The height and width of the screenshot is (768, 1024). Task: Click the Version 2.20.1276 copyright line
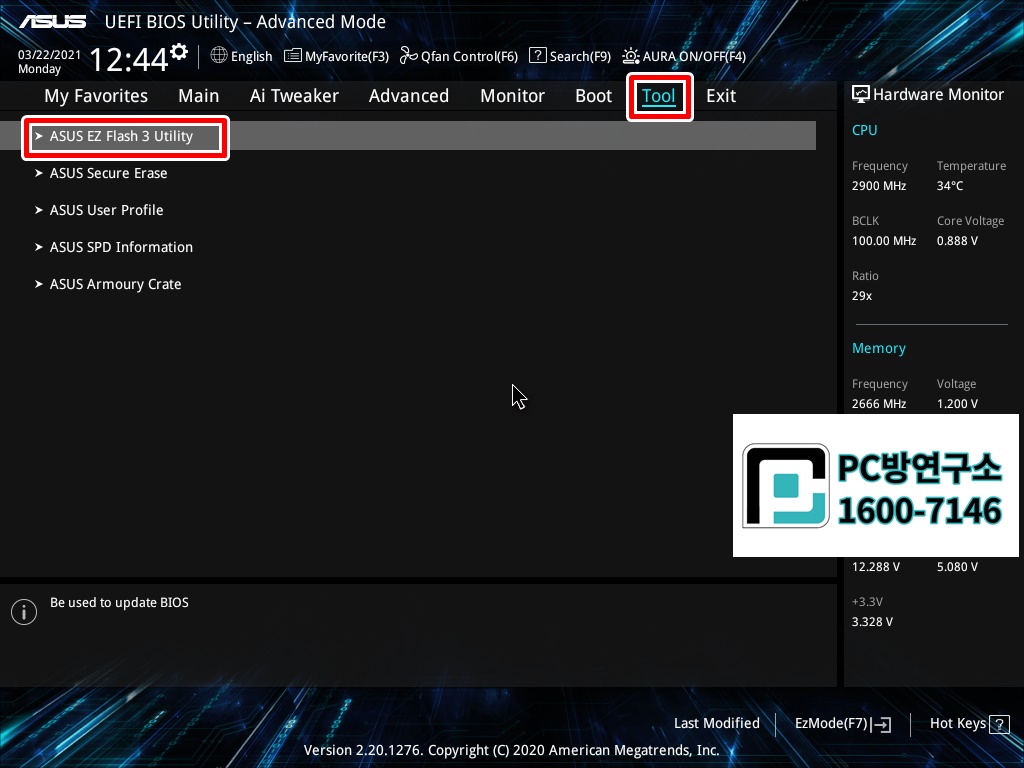[x=511, y=750]
